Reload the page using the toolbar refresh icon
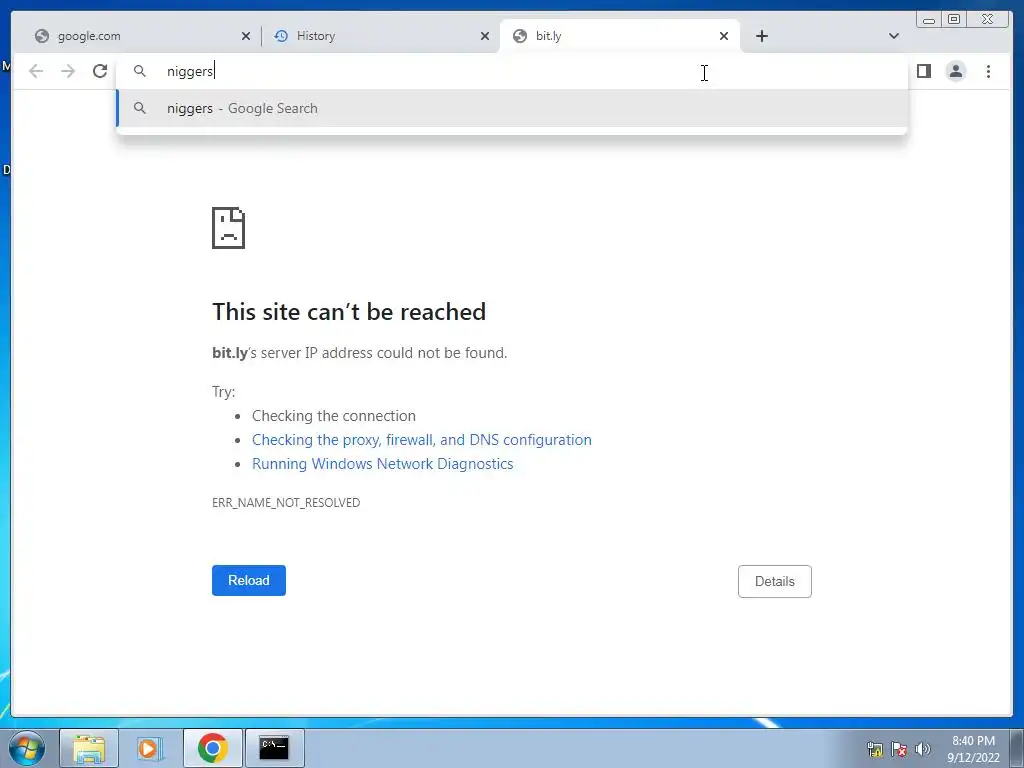Viewport: 1024px width, 768px height. pyautogui.click(x=100, y=71)
